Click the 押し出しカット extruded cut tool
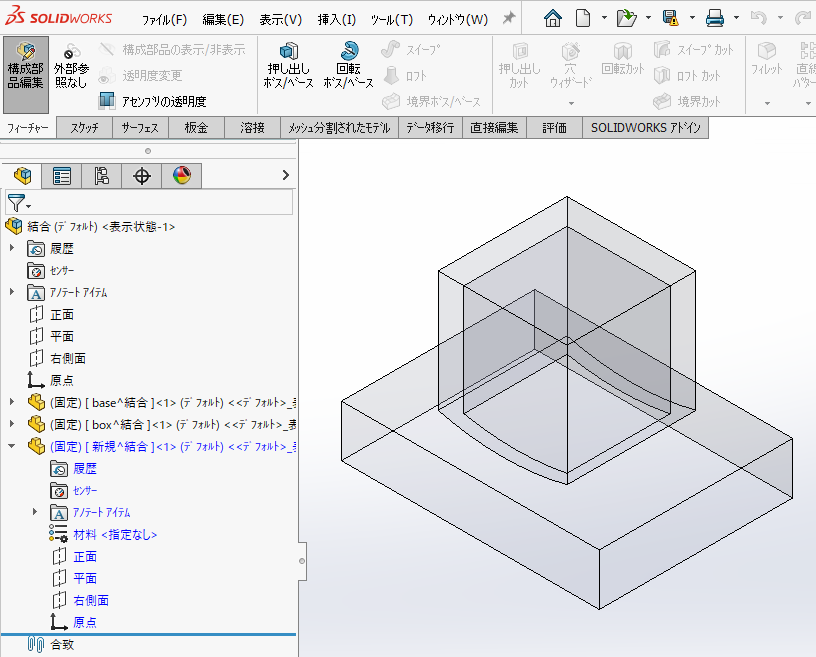 pos(519,66)
